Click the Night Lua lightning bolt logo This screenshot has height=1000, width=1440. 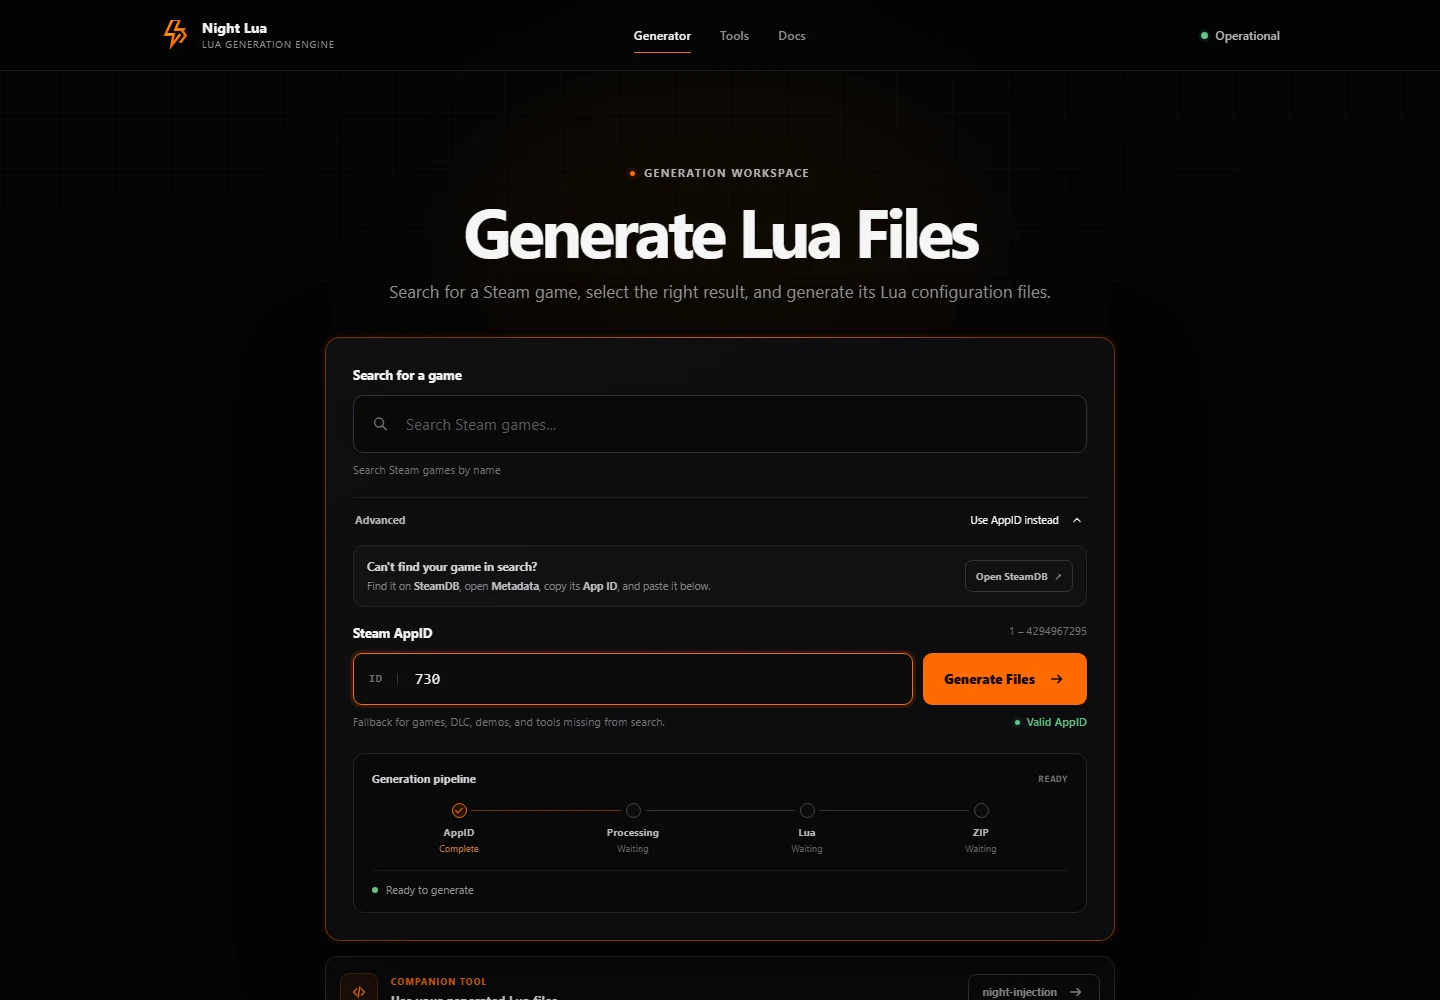[x=175, y=34]
